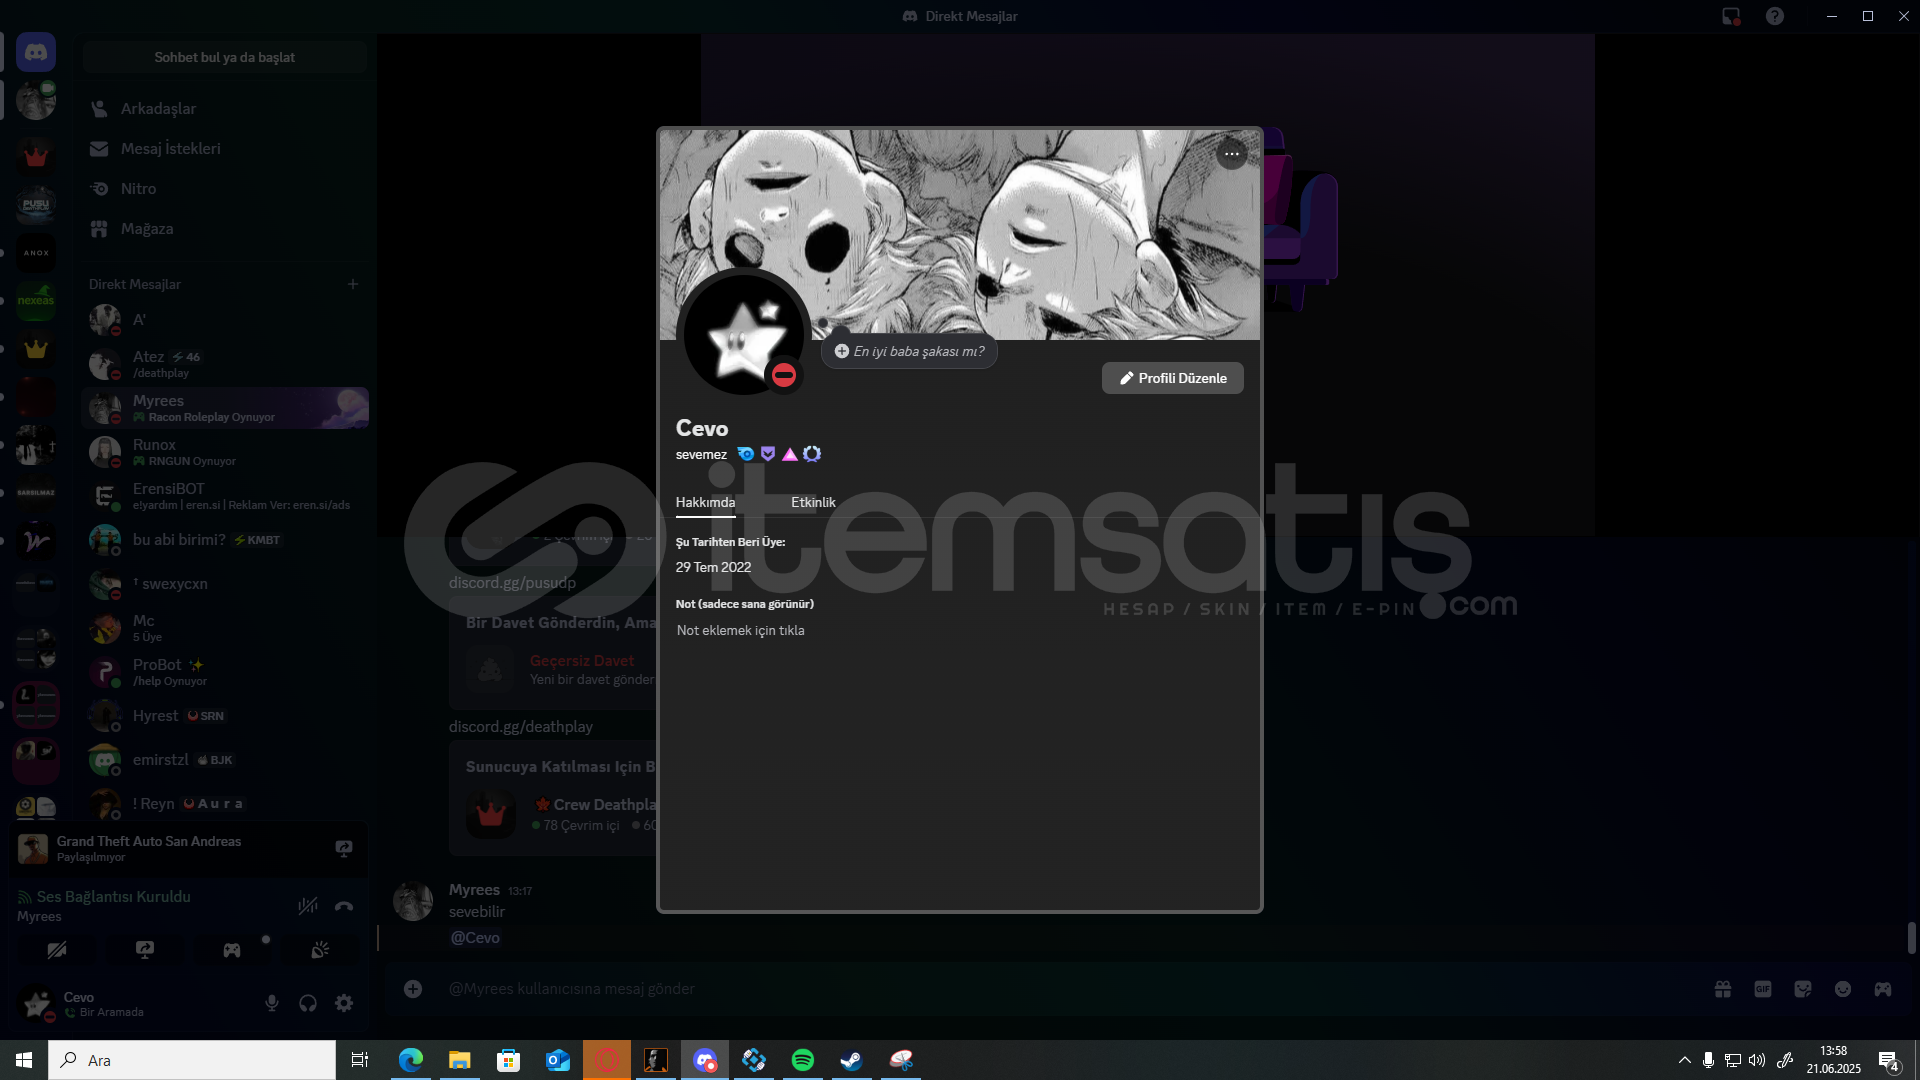
Task: Open the yellow crown server icon
Action: tap(36, 349)
